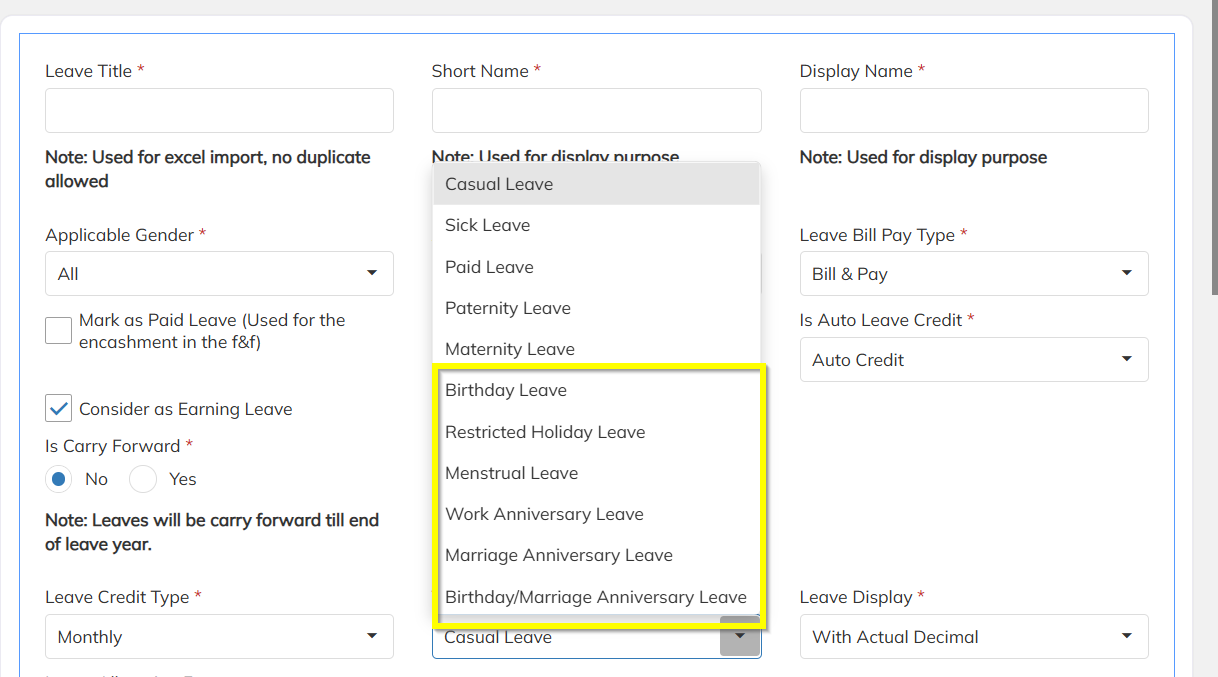Select Marriage Anniversary Leave option

pyautogui.click(x=559, y=555)
